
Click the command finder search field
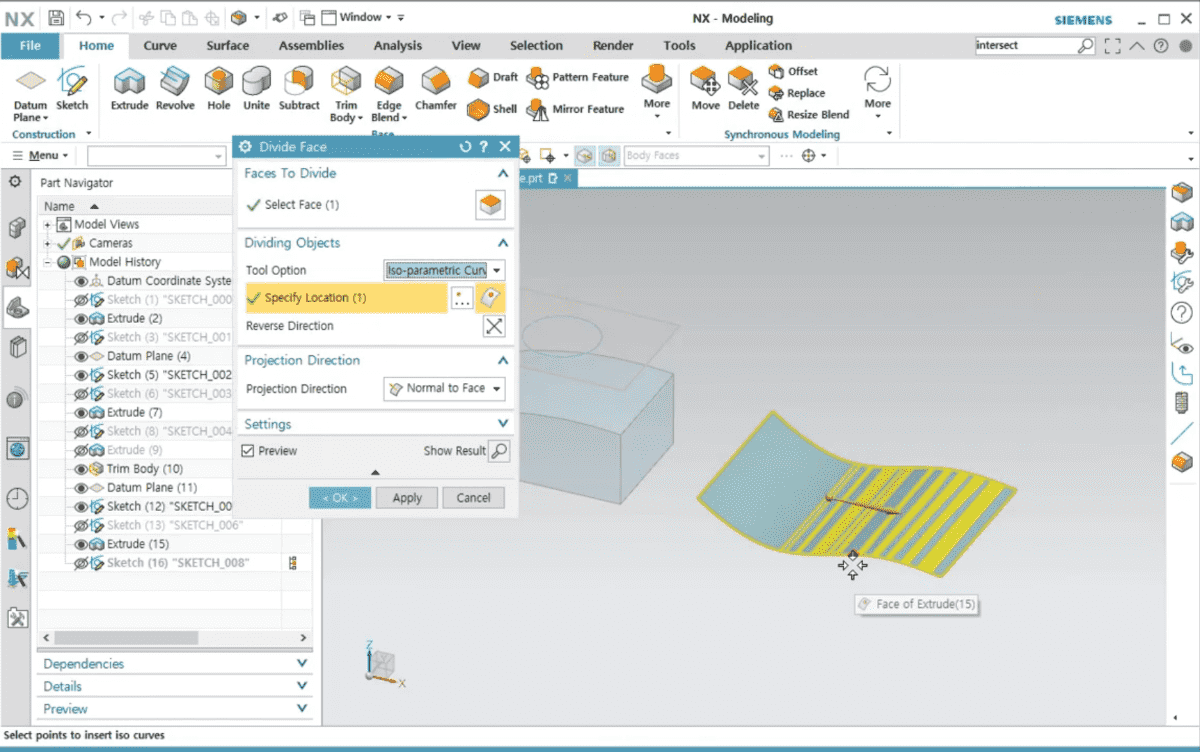click(1027, 46)
